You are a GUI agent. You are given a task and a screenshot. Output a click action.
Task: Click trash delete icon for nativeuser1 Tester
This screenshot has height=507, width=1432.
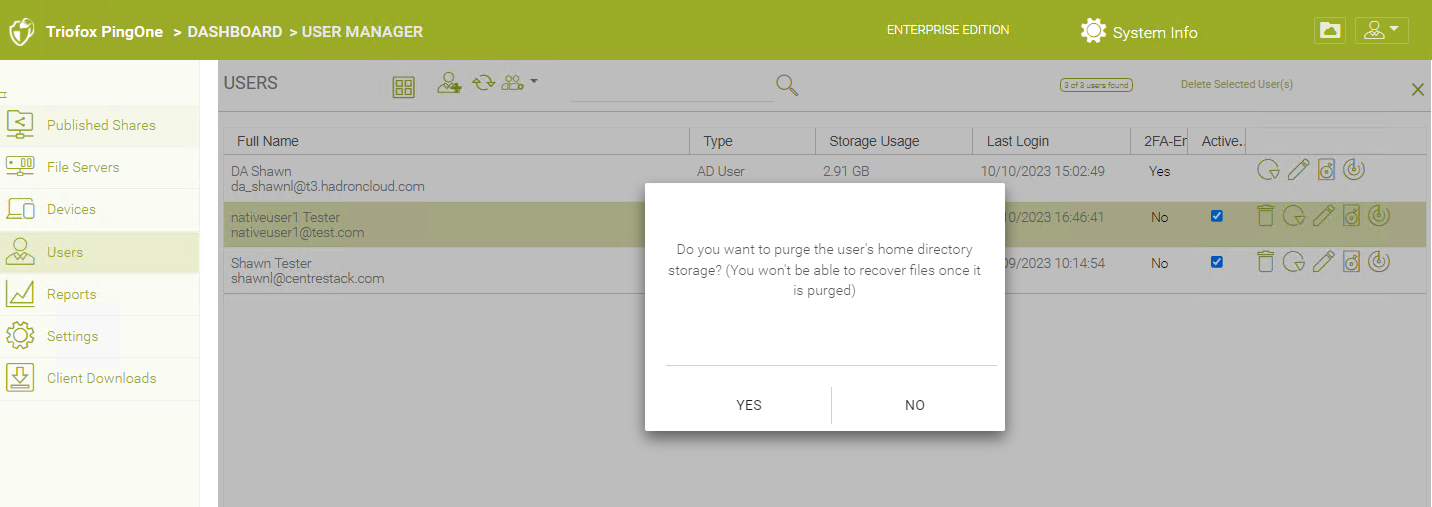coord(1266,215)
